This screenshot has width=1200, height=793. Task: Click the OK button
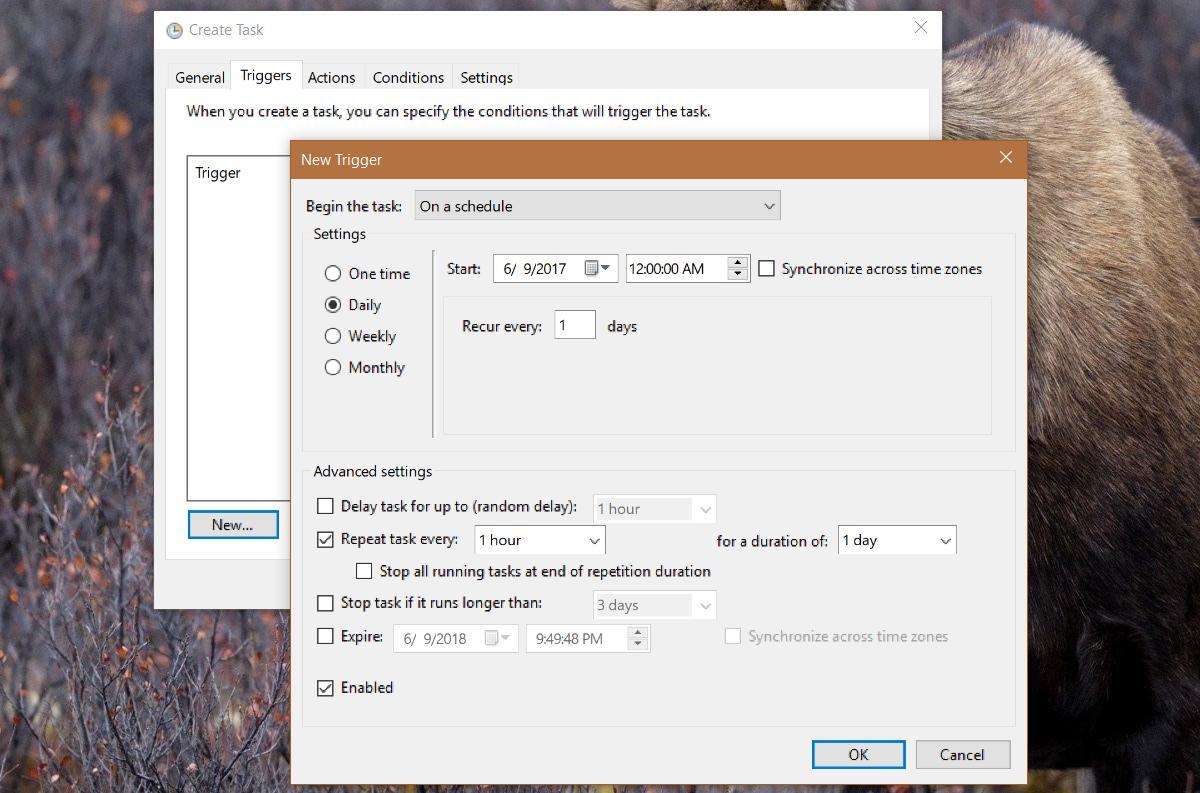(857, 754)
